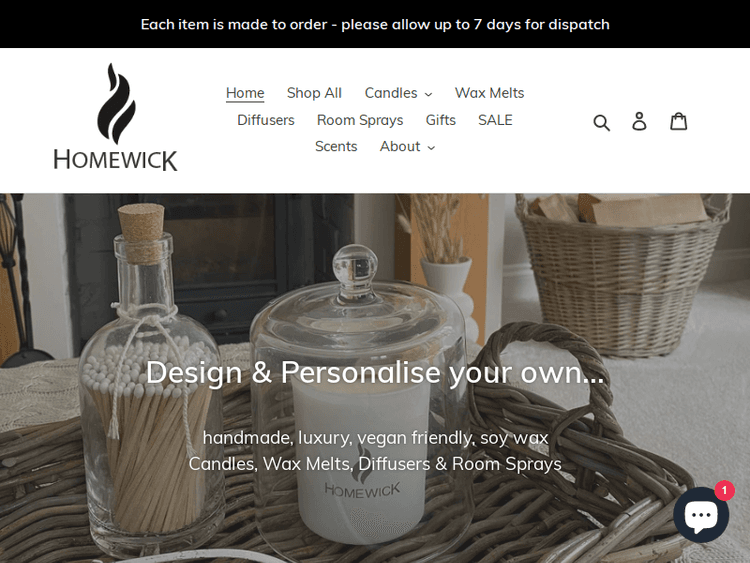Go to the Home menu item
This screenshot has width=750, height=563.
pos(245,93)
